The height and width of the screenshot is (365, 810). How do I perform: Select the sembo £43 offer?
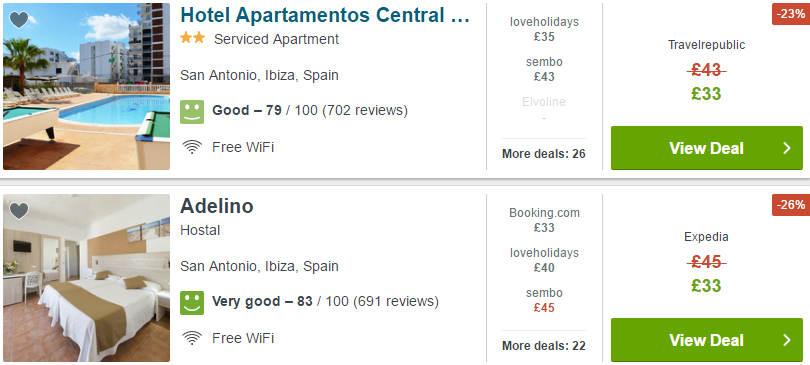pyautogui.click(x=544, y=69)
